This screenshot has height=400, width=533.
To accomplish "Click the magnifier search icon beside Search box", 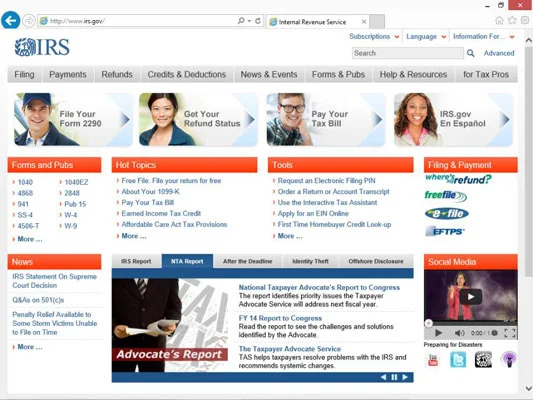I will 470,53.
